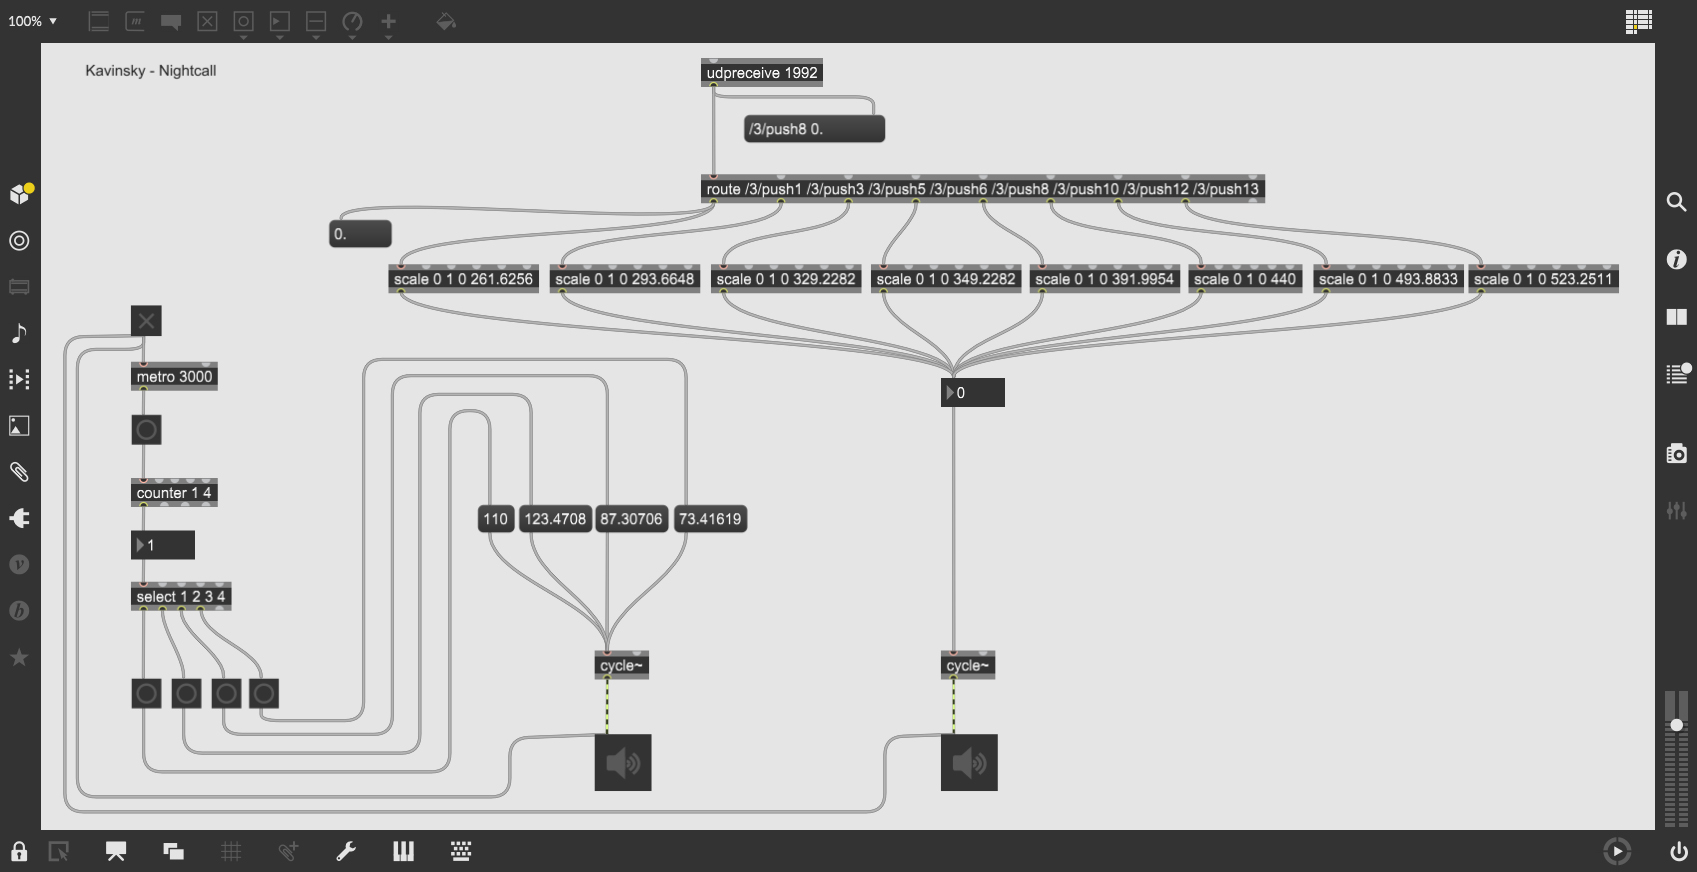The height and width of the screenshot is (872, 1697).
Task: Add a button object from toolbar
Action: coord(243,21)
